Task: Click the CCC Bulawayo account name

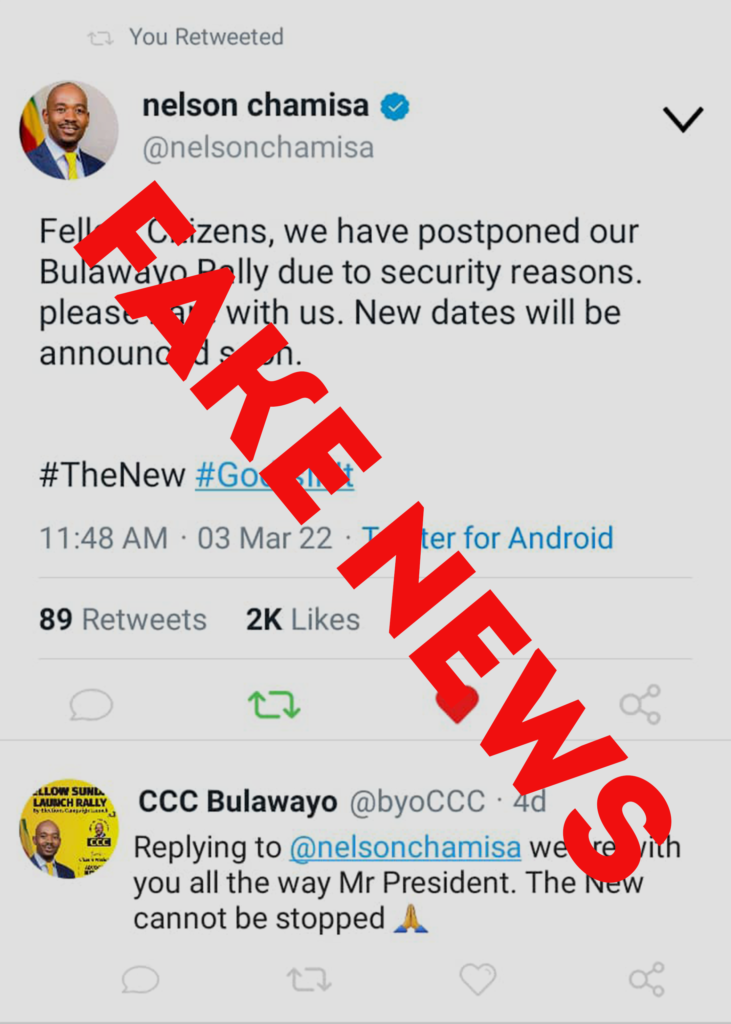Action: pos(238,801)
